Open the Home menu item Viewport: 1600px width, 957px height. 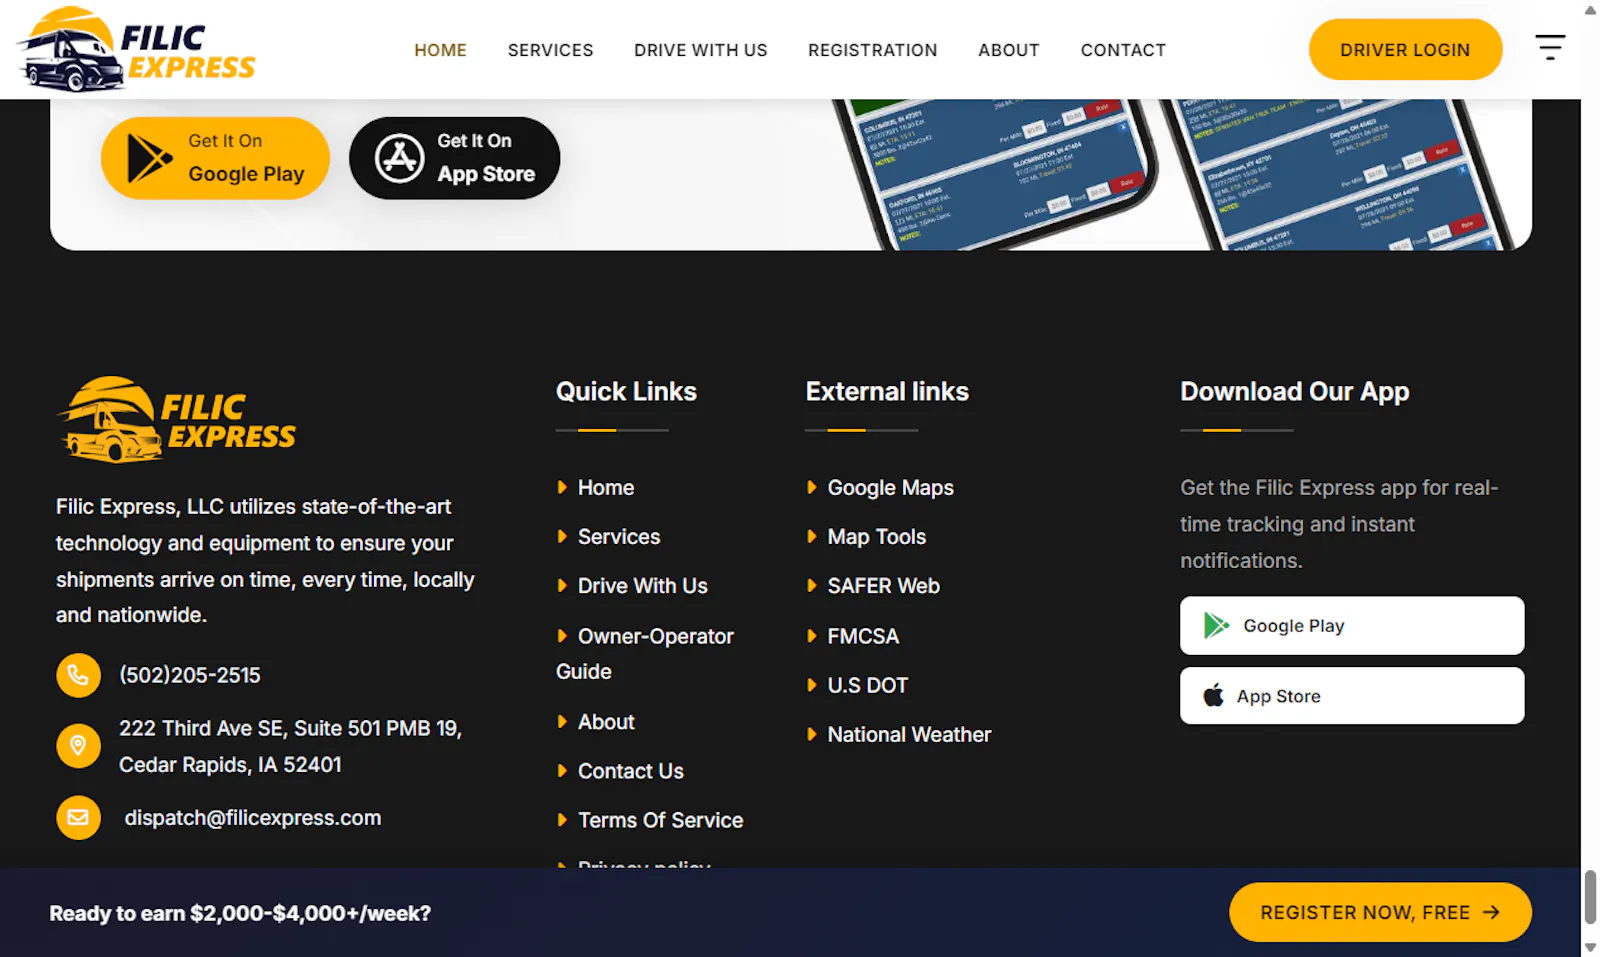pos(440,50)
